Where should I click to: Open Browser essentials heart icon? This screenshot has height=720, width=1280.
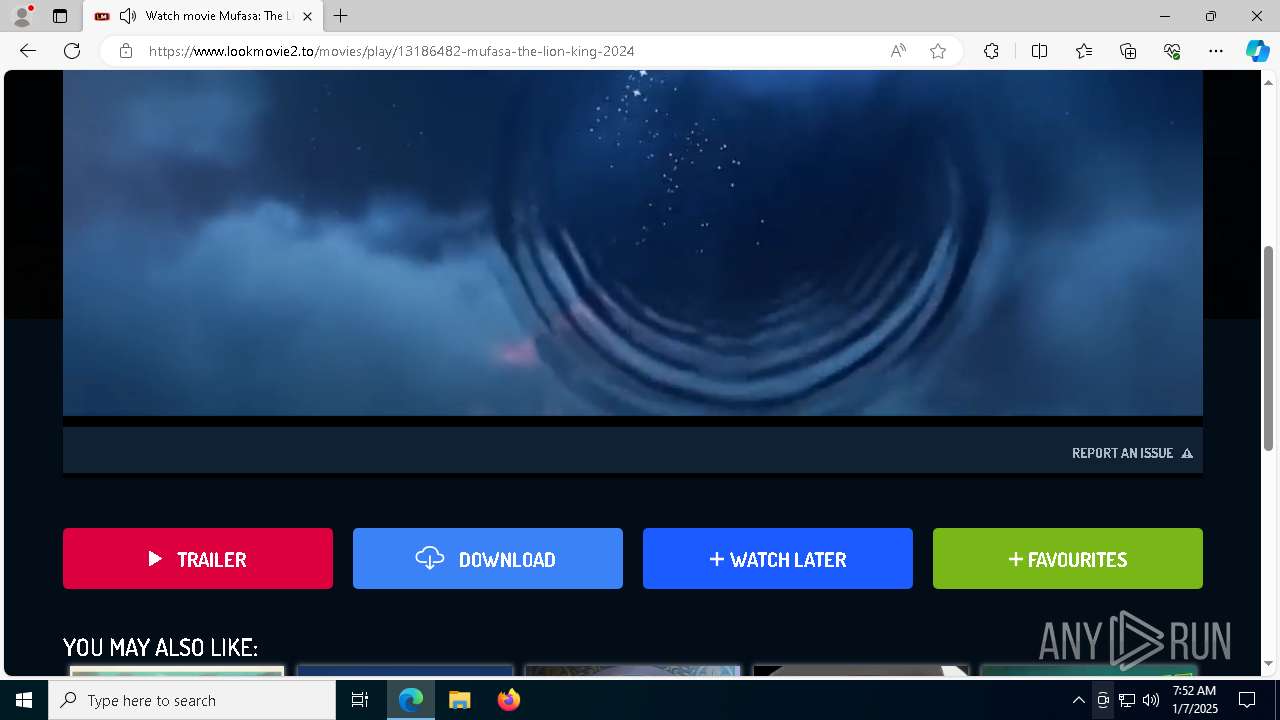pos(1172,51)
